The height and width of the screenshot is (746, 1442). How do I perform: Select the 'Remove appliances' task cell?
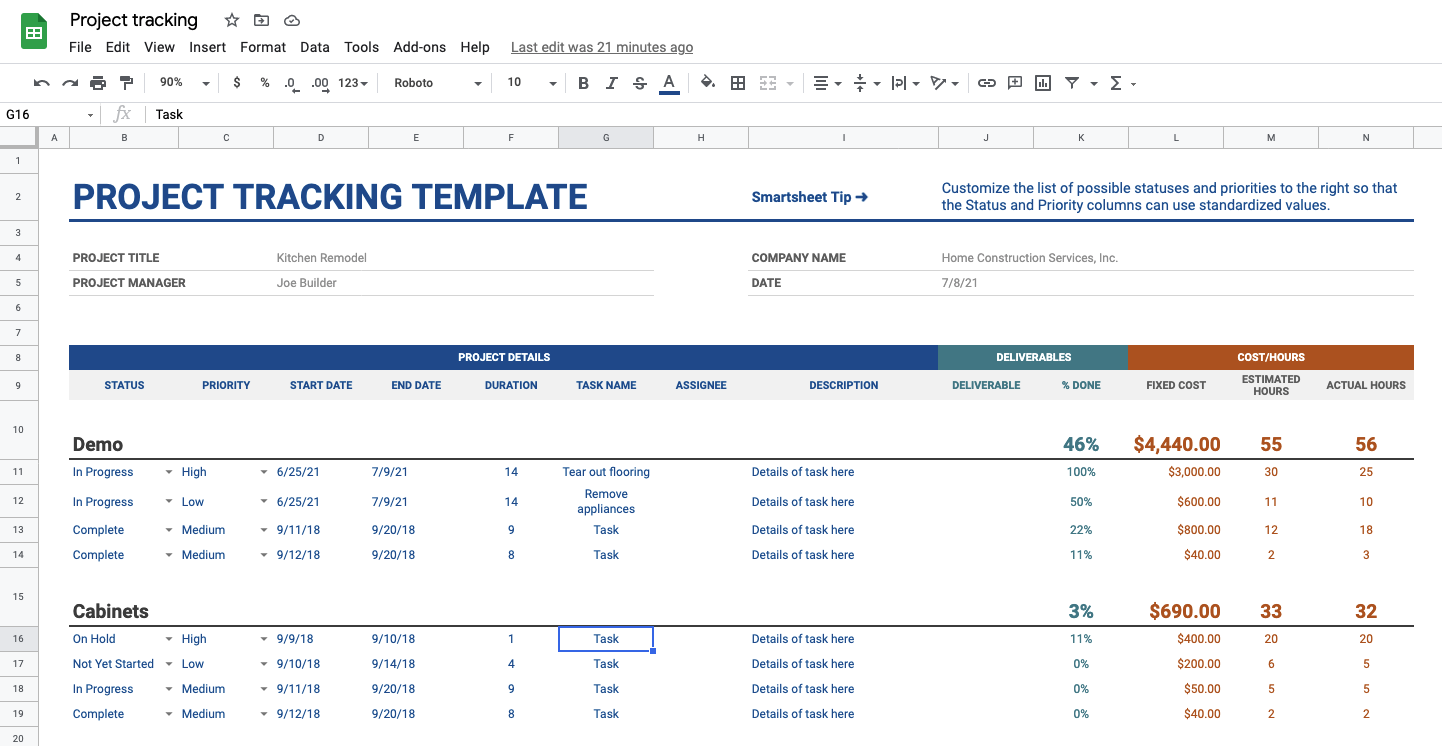point(606,502)
